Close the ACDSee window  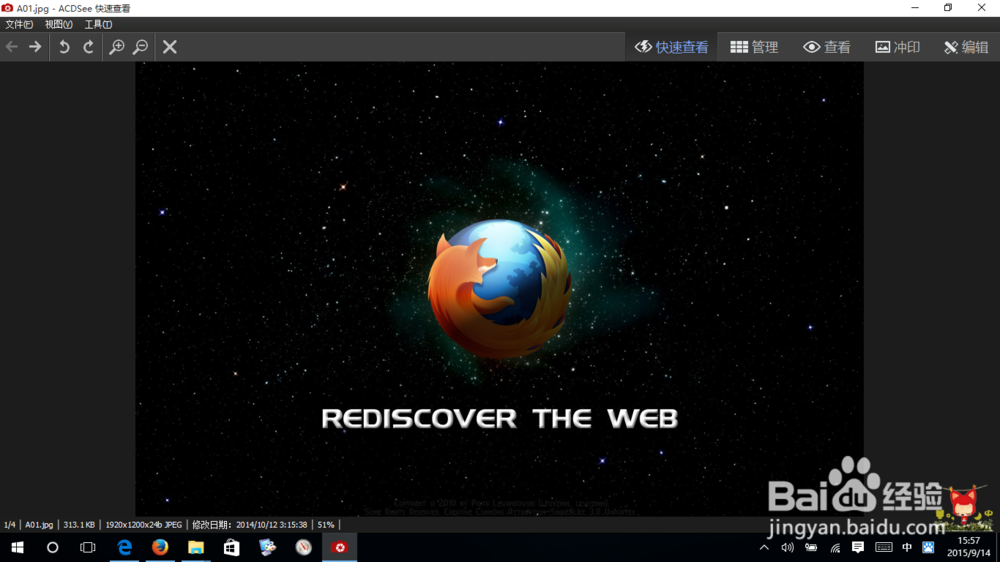click(982, 8)
